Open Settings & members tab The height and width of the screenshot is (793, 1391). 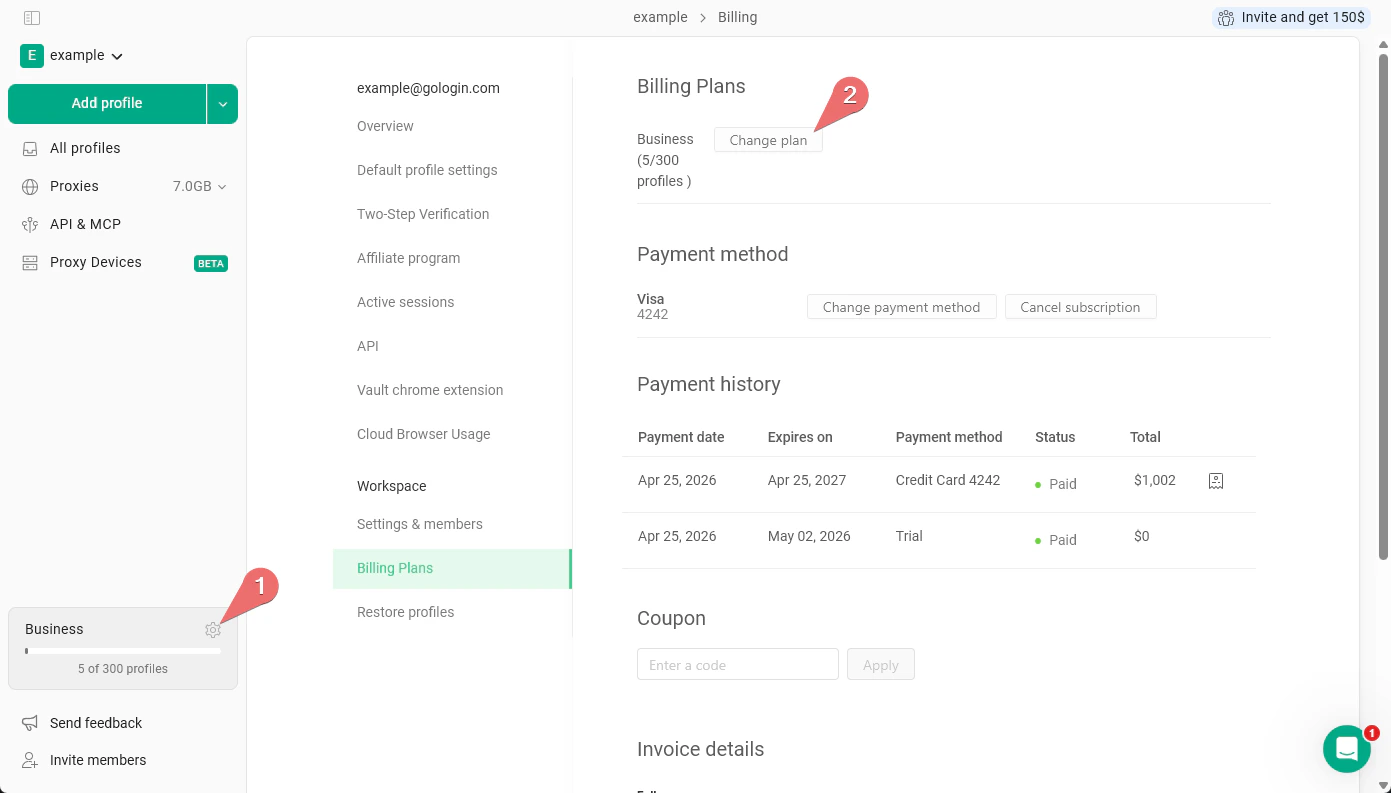point(420,524)
